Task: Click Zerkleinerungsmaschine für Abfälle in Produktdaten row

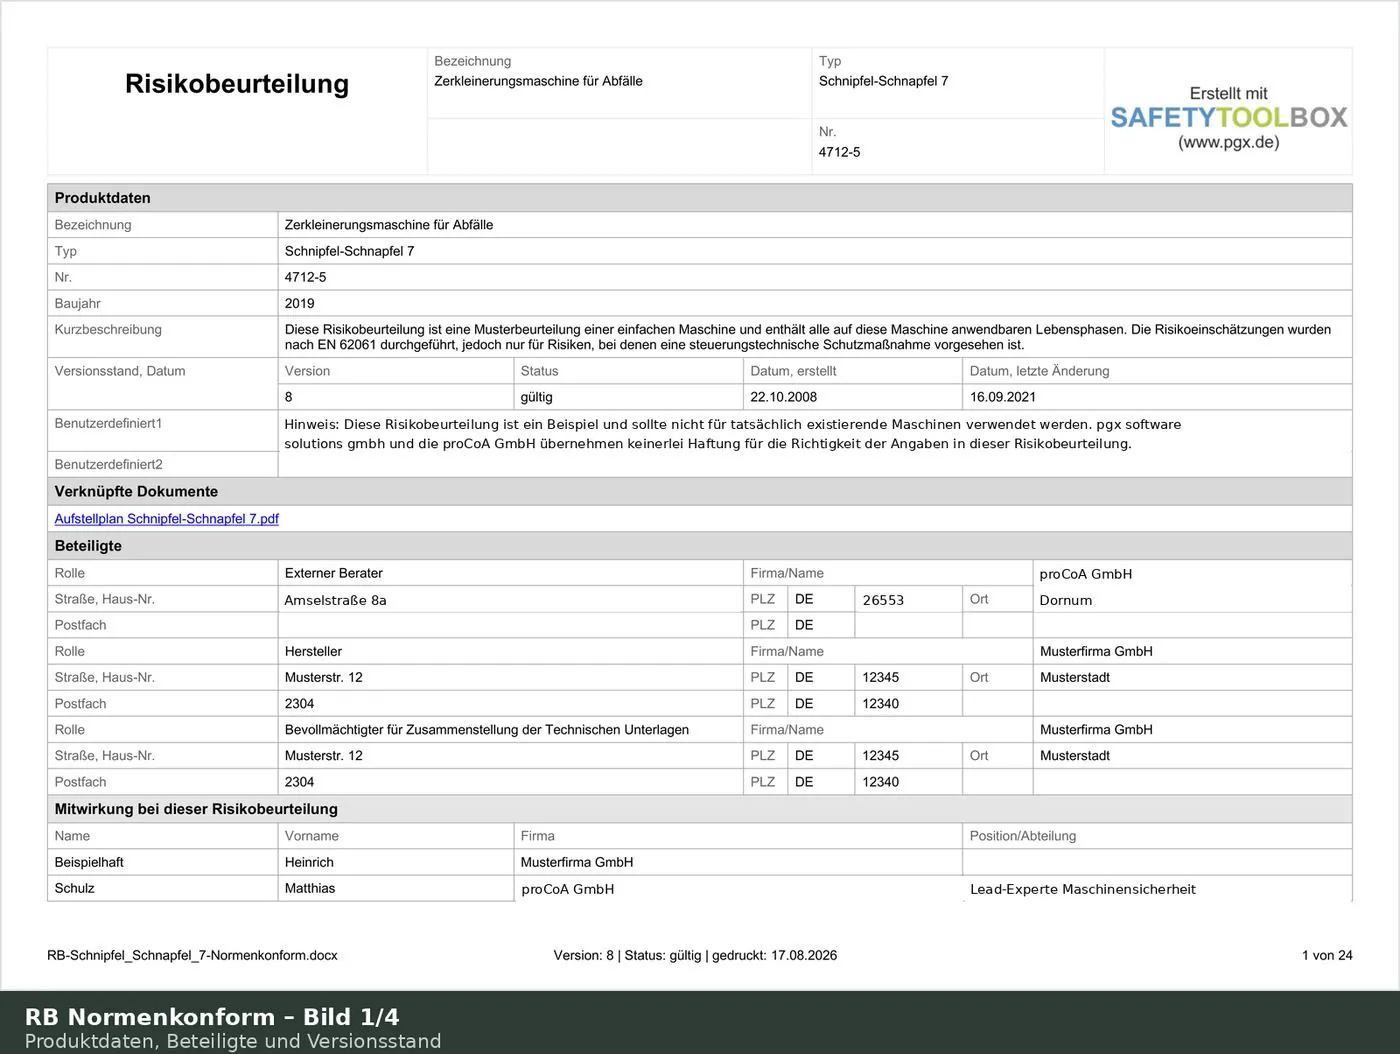Action: (388, 225)
